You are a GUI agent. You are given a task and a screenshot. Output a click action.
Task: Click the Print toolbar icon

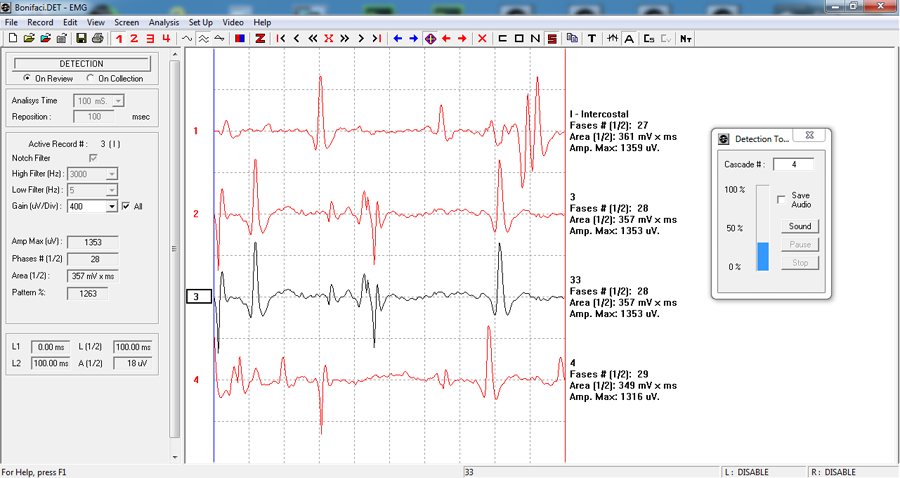[98, 38]
